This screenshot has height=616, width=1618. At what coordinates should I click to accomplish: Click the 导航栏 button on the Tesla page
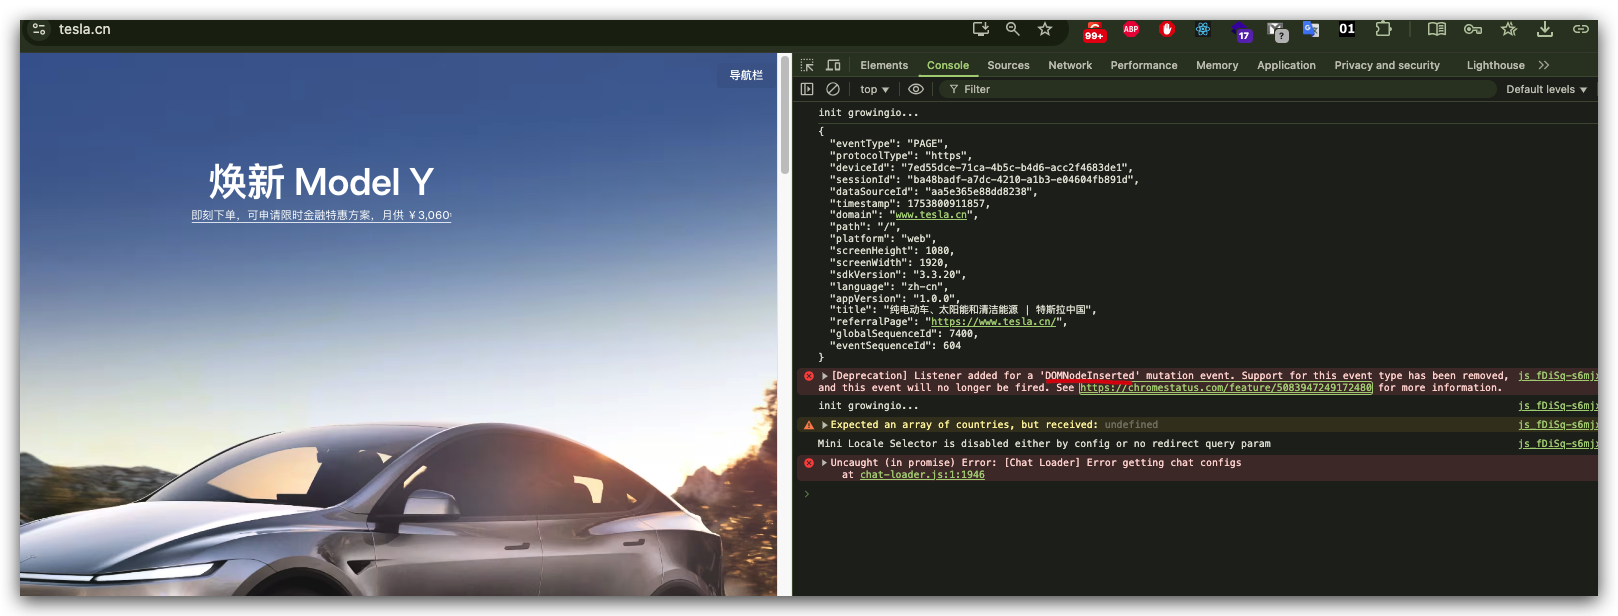click(x=746, y=75)
